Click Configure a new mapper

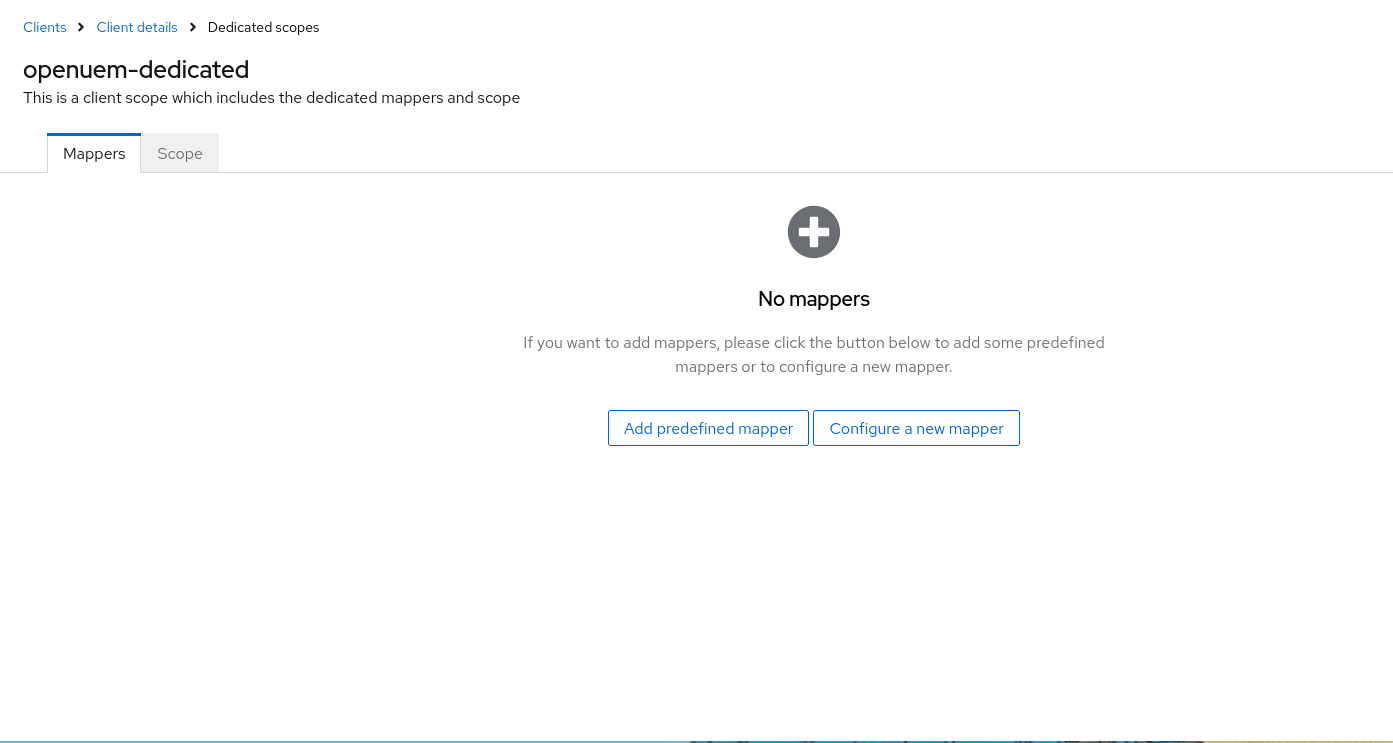coord(916,428)
